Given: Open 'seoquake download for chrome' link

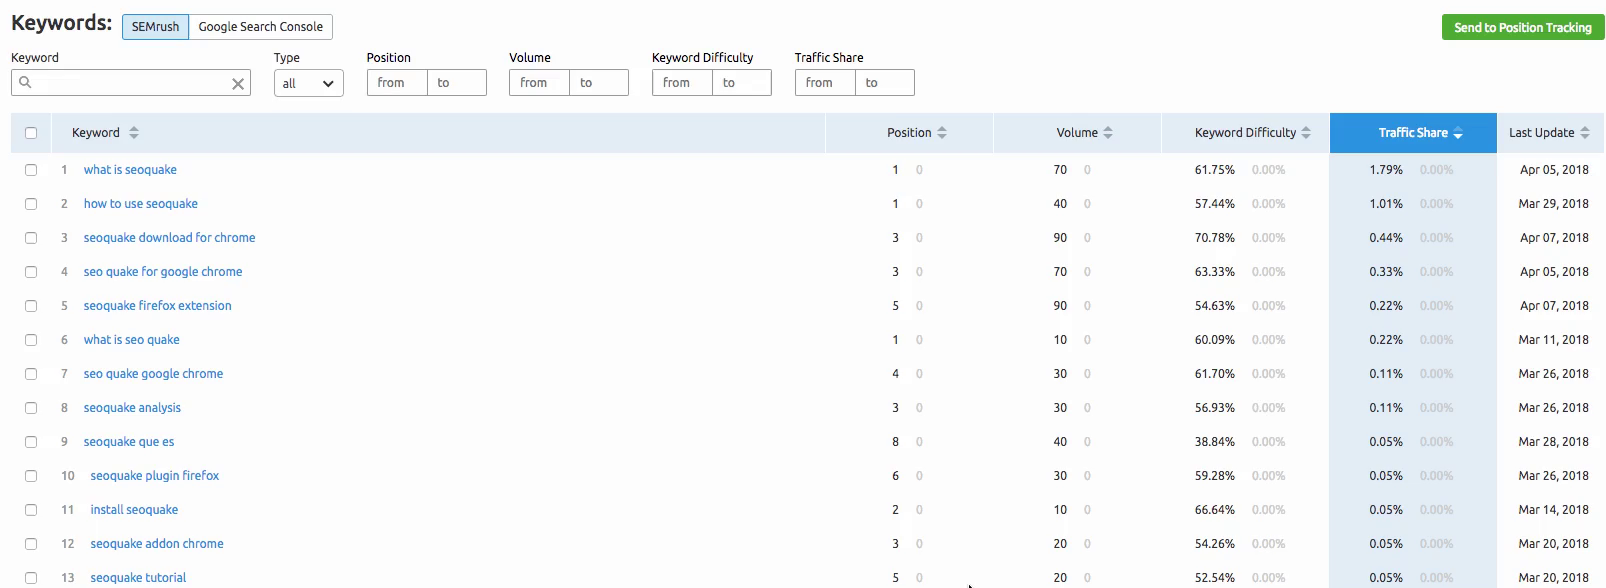Looking at the screenshot, I should [169, 238].
